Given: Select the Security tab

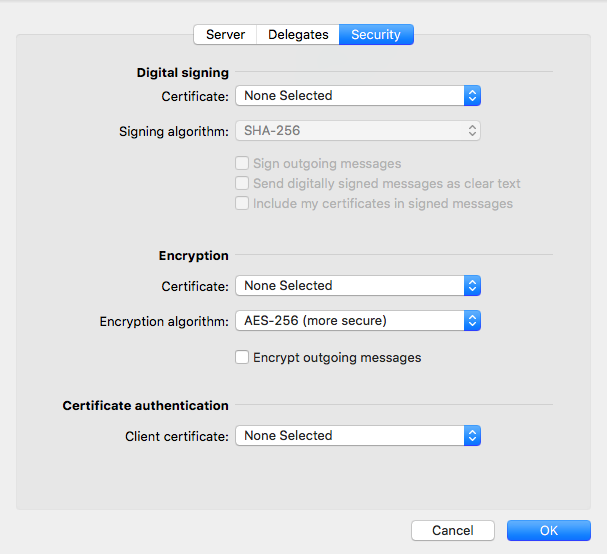Looking at the screenshot, I should point(376,34).
